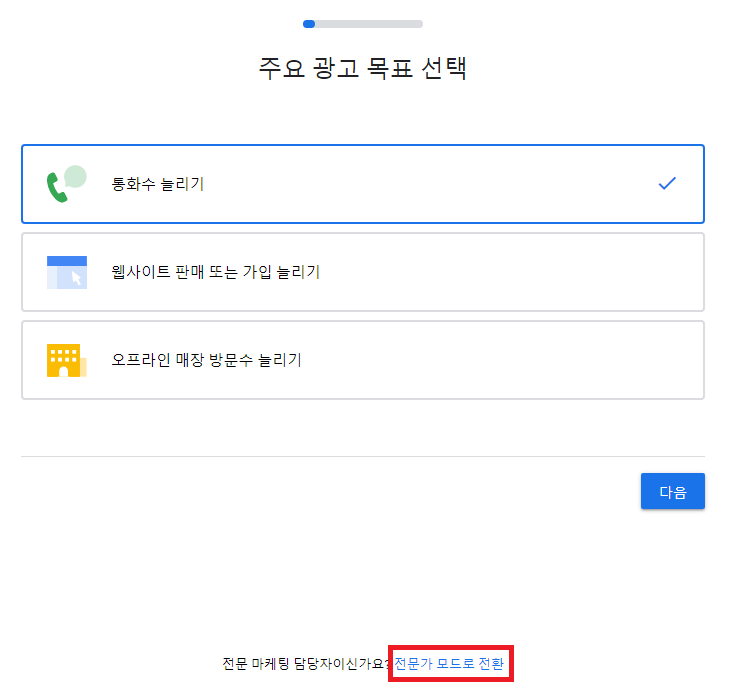Click the blue checkmark on 통화수 늘리기
The image size is (732, 696).
[x=667, y=183]
